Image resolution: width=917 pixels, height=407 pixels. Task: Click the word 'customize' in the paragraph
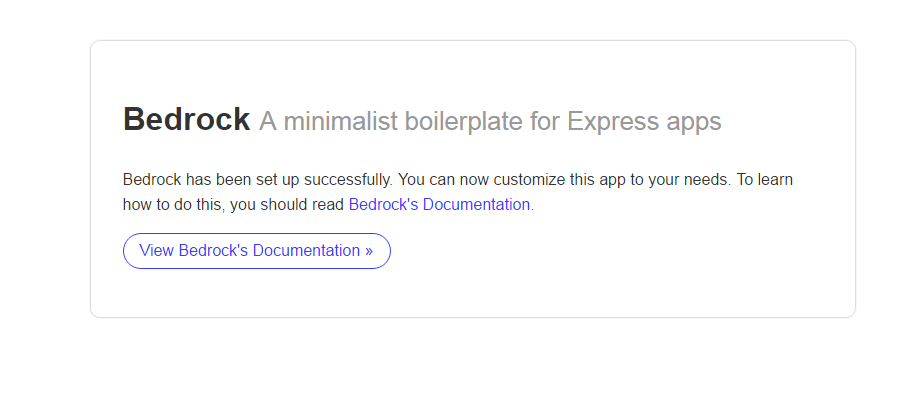coord(529,180)
